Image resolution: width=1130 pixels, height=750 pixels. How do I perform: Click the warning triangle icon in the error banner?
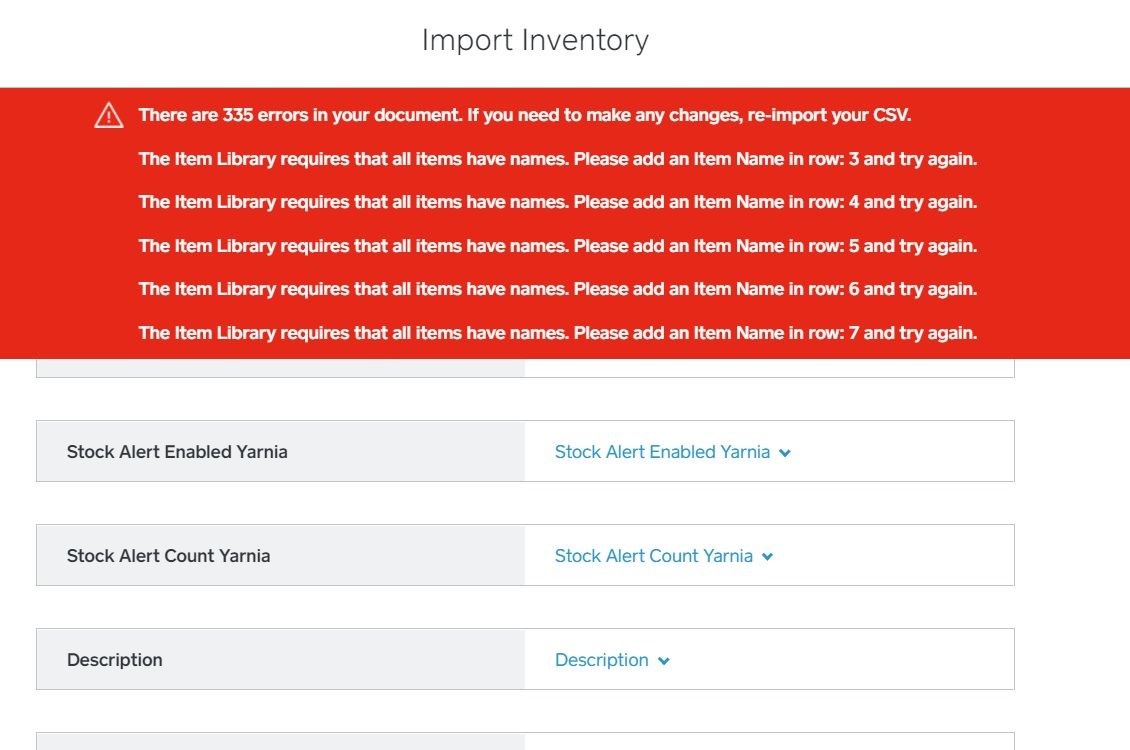109,116
